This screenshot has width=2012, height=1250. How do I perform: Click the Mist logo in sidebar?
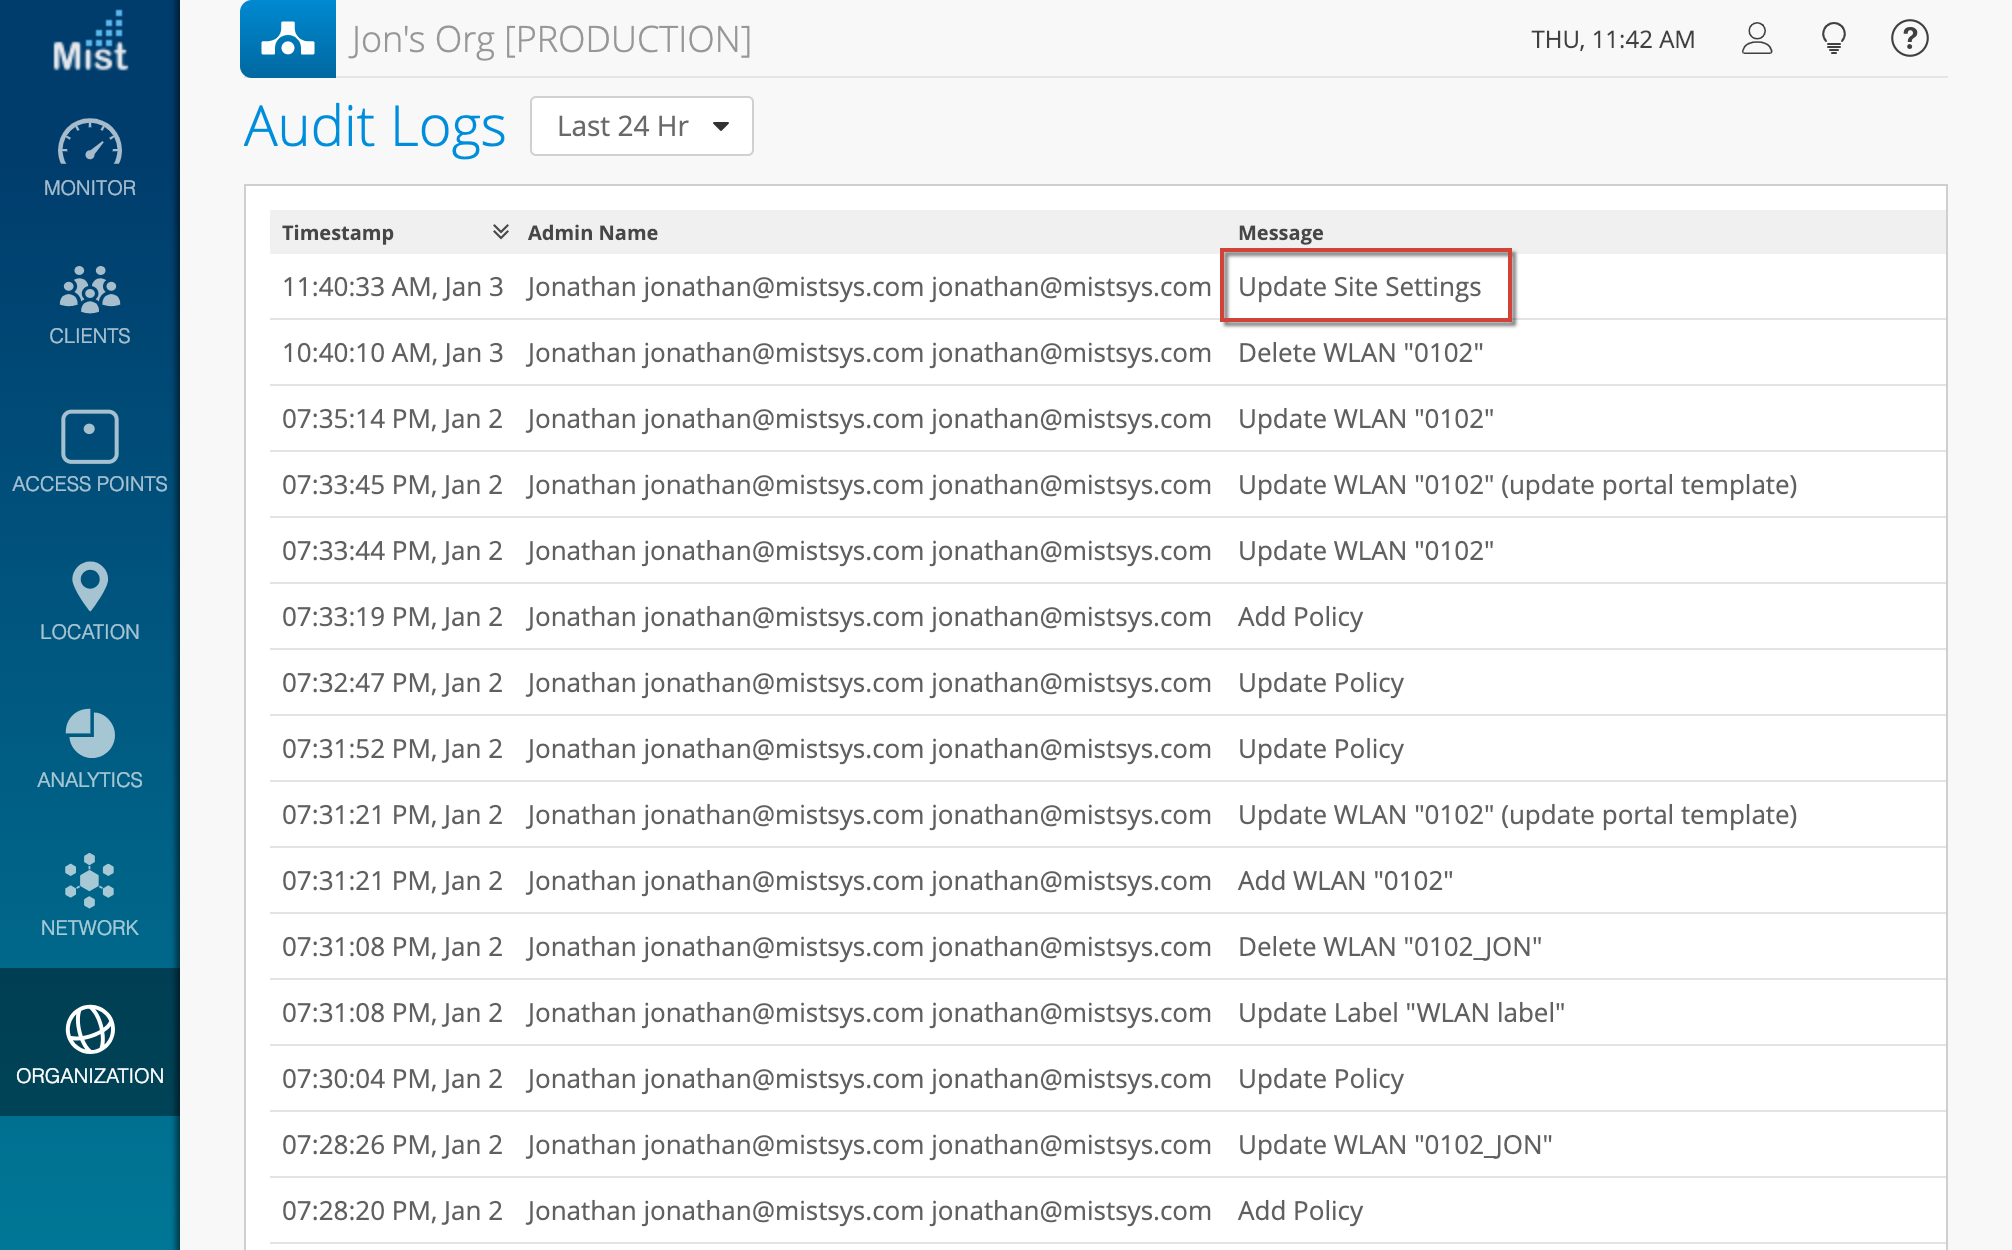[x=90, y=42]
